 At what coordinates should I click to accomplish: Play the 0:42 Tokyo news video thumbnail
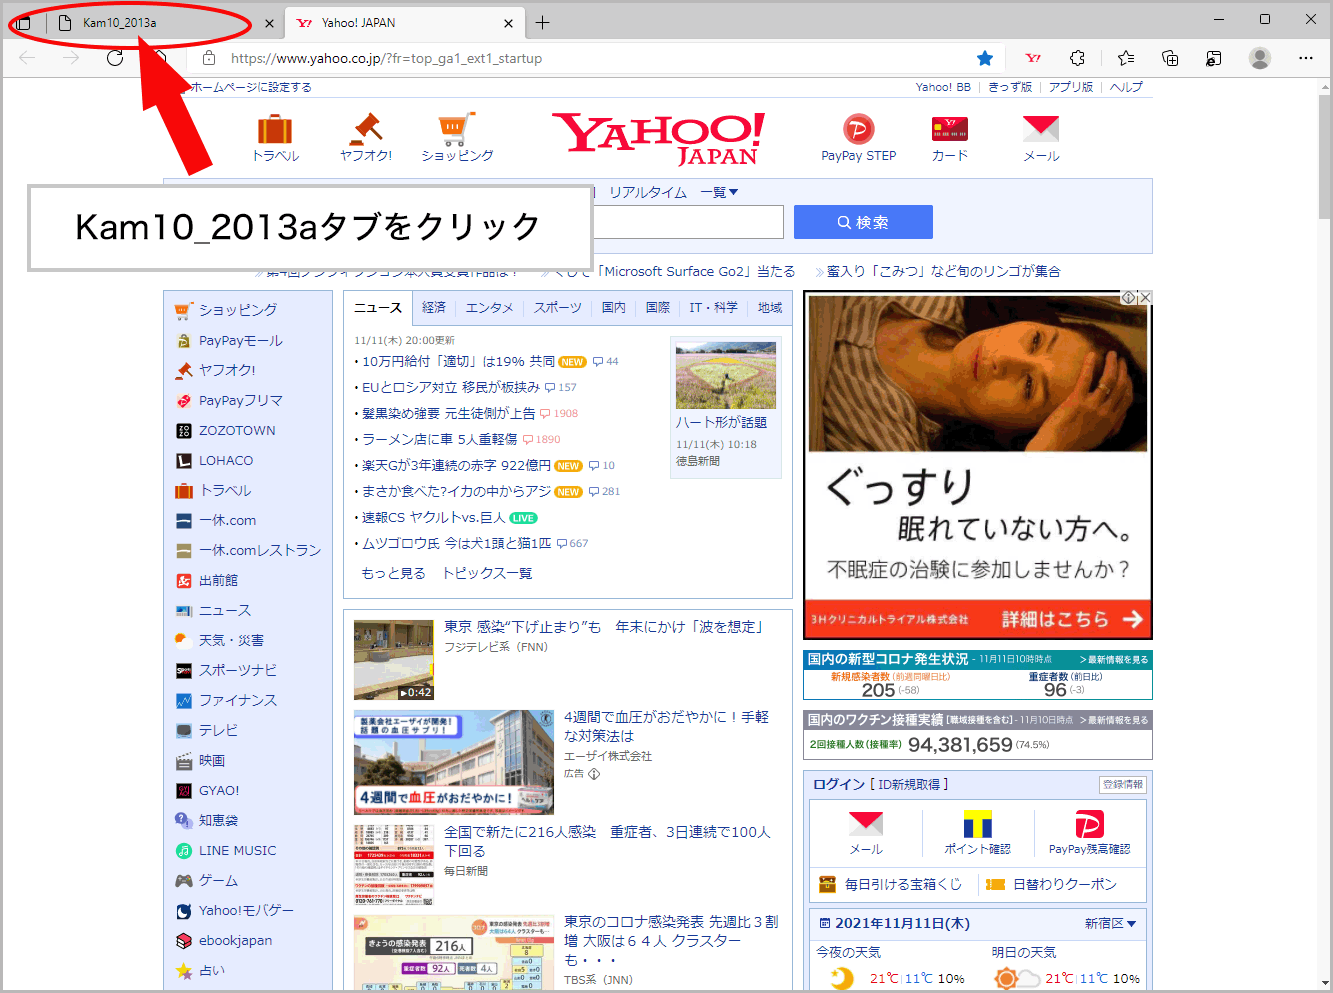[394, 660]
